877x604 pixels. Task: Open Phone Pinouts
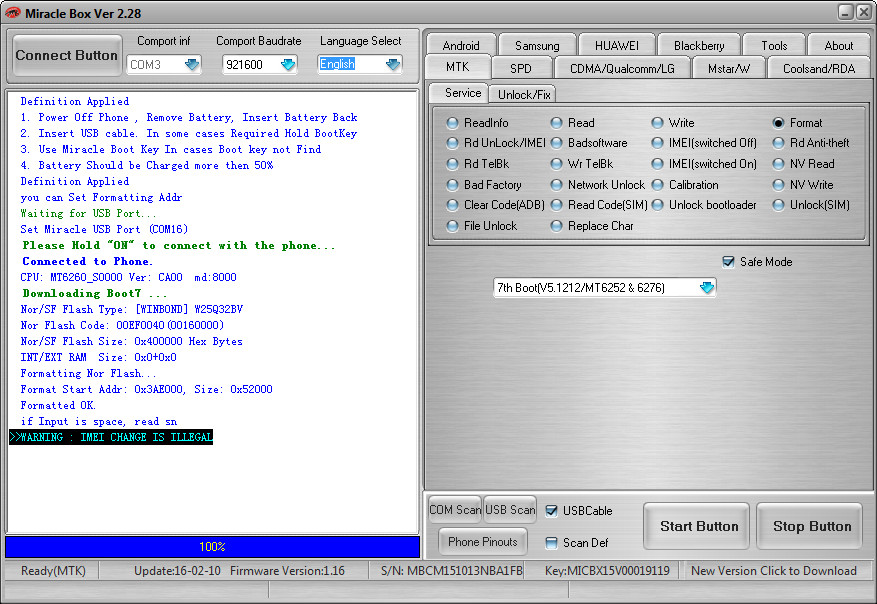tap(483, 541)
